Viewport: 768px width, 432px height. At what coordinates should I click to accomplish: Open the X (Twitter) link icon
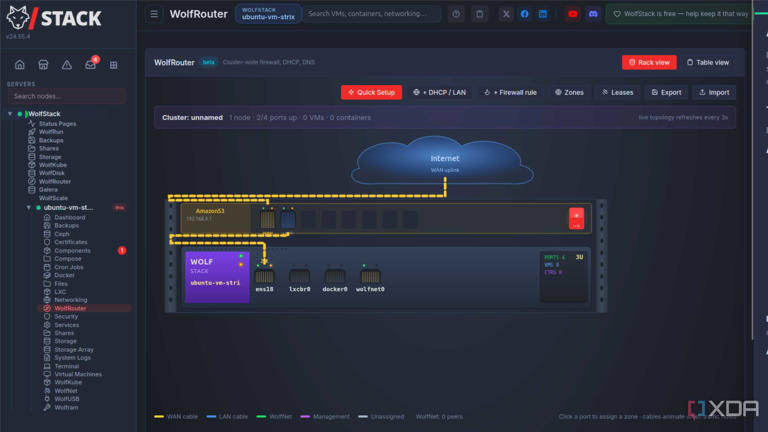(x=506, y=14)
